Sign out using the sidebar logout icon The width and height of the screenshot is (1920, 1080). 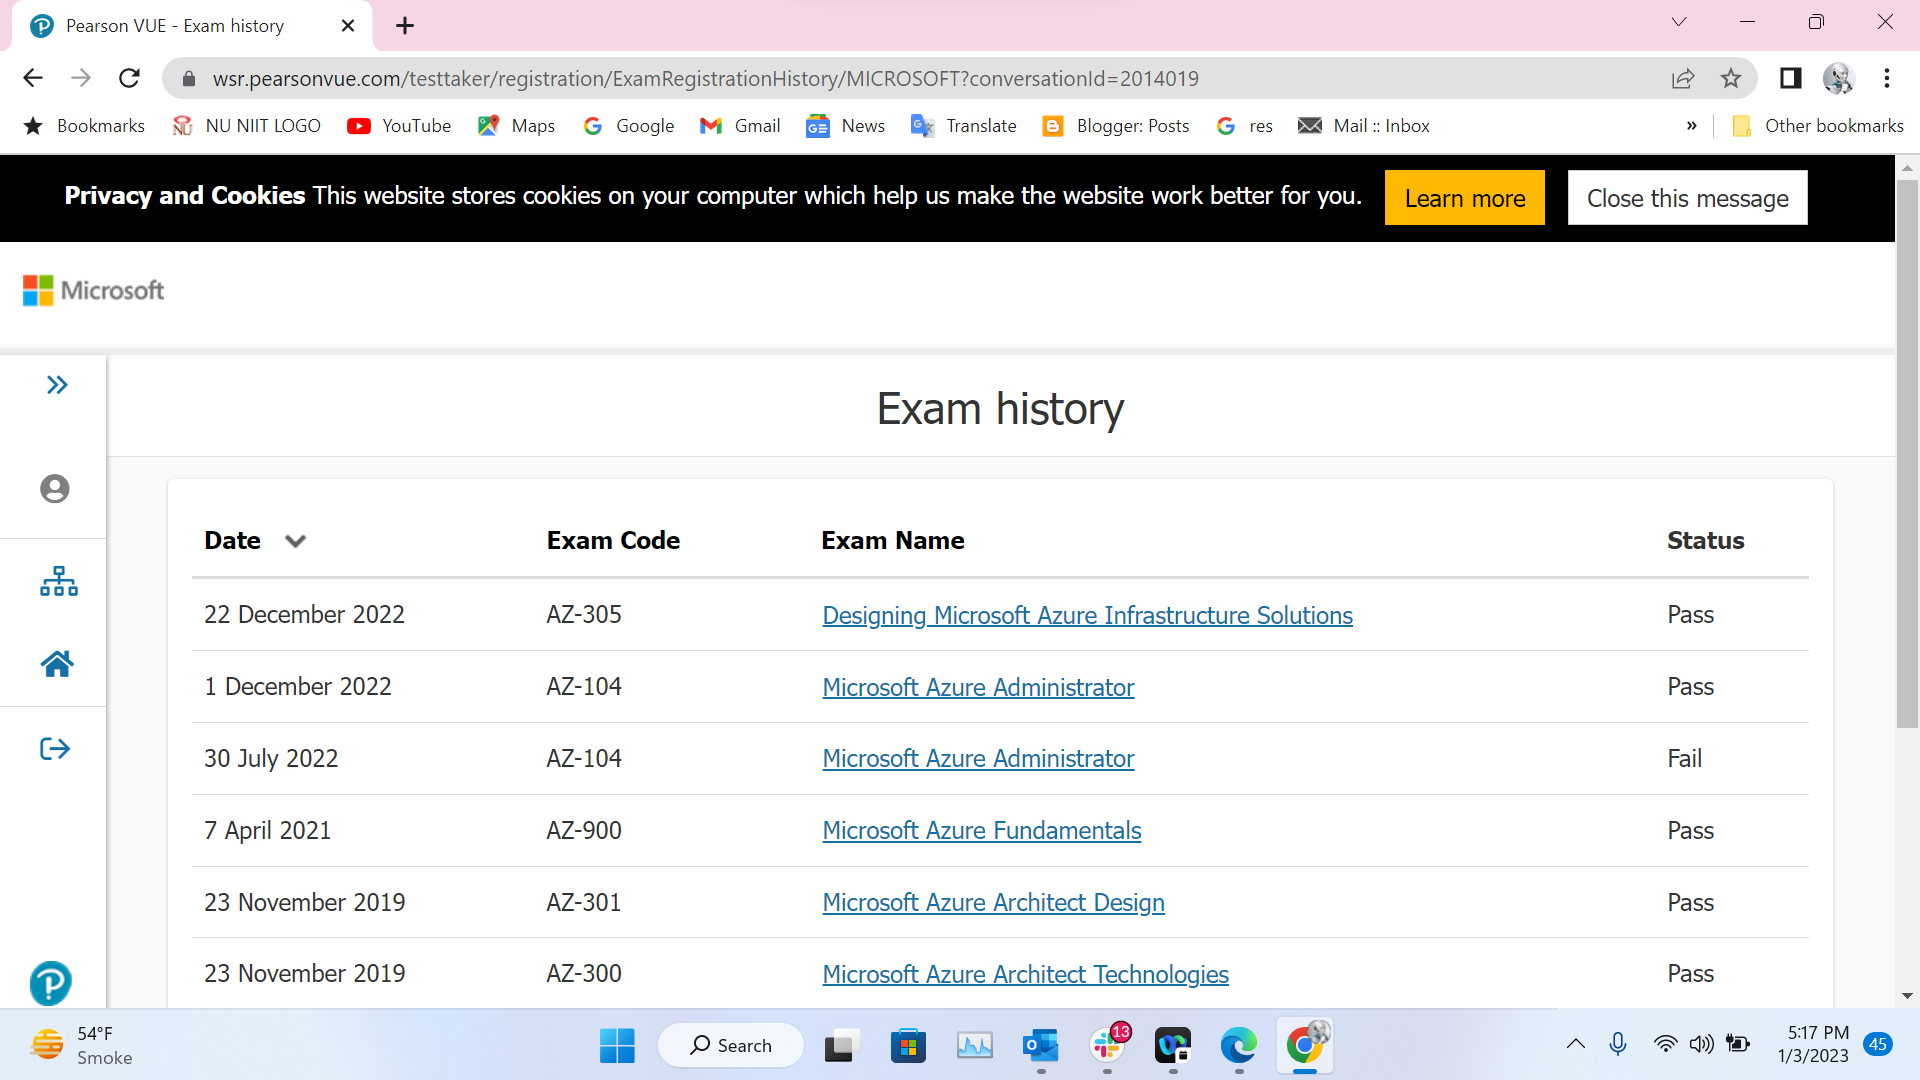54,748
